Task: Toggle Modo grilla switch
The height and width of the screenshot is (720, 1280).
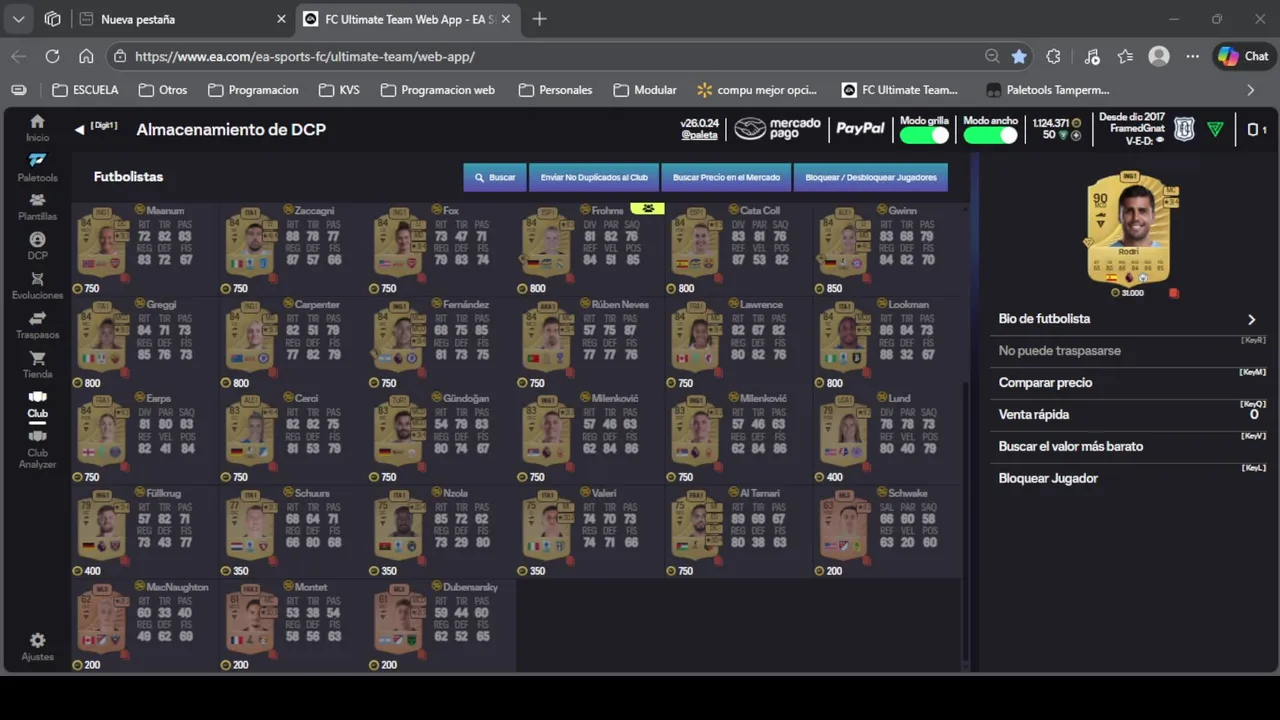Action: click(924, 135)
